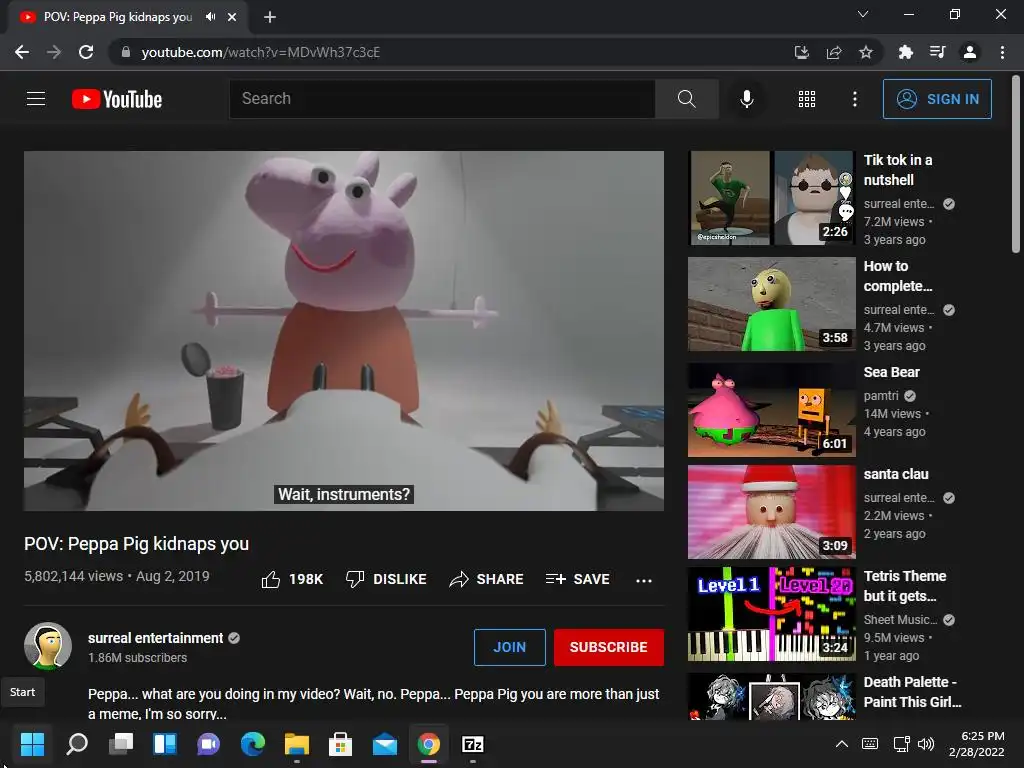Click the JOIN button
The width and height of the screenshot is (1024, 768).
coord(509,647)
